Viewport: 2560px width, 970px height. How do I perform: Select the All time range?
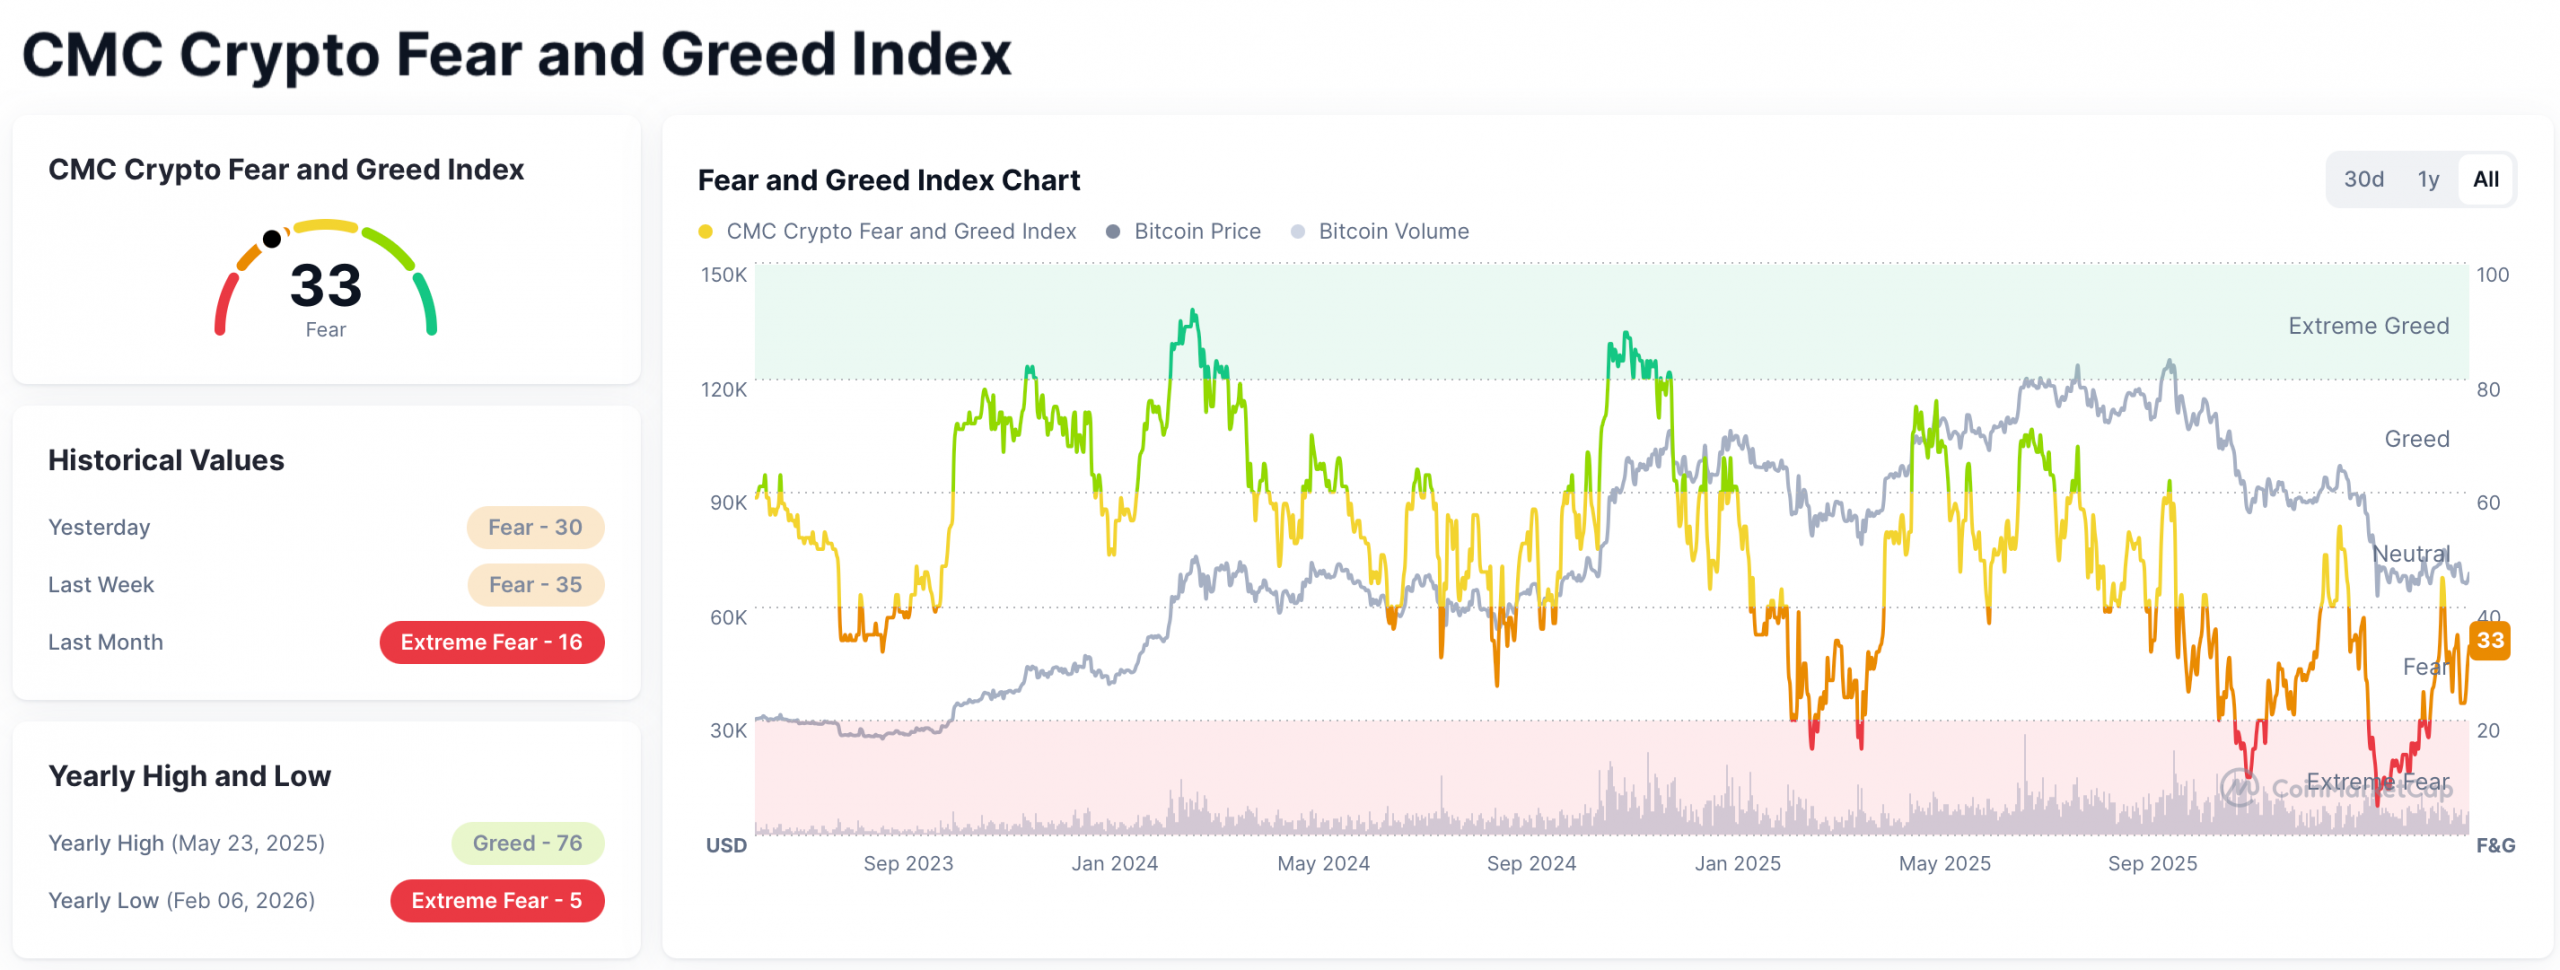[x=2487, y=179]
